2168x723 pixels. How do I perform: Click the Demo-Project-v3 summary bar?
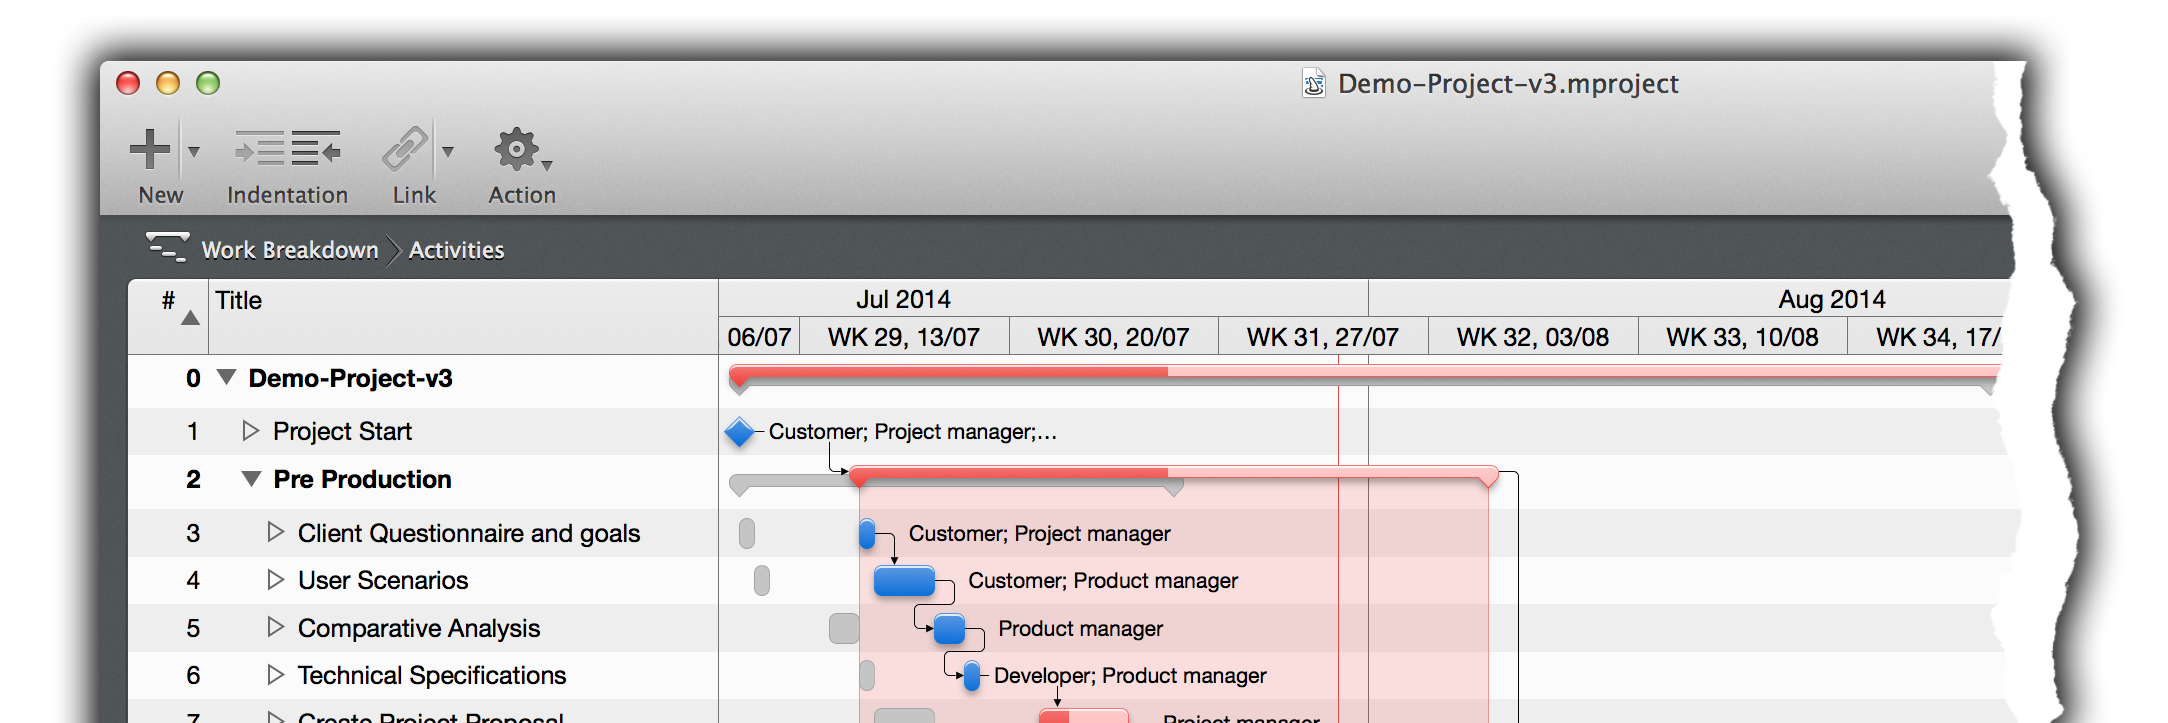pyautogui.click(x=1363, y=374)
